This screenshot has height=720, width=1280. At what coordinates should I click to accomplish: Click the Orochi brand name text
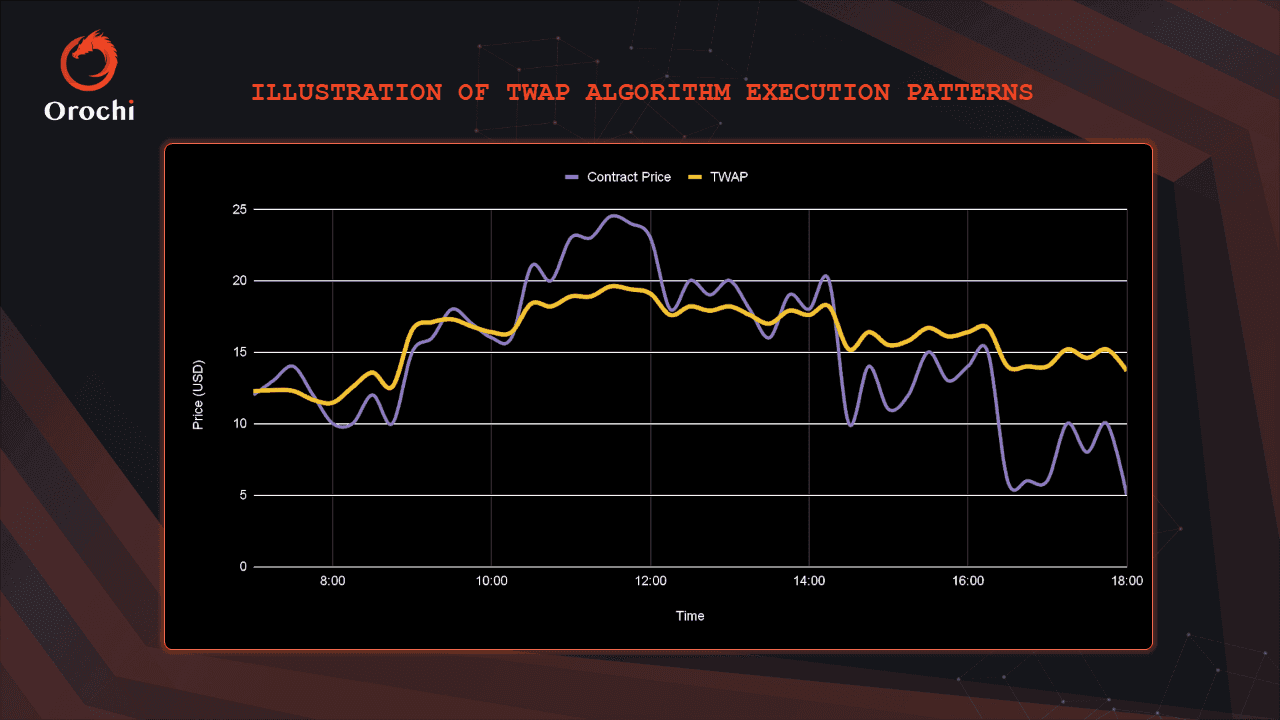pos(89,111)
